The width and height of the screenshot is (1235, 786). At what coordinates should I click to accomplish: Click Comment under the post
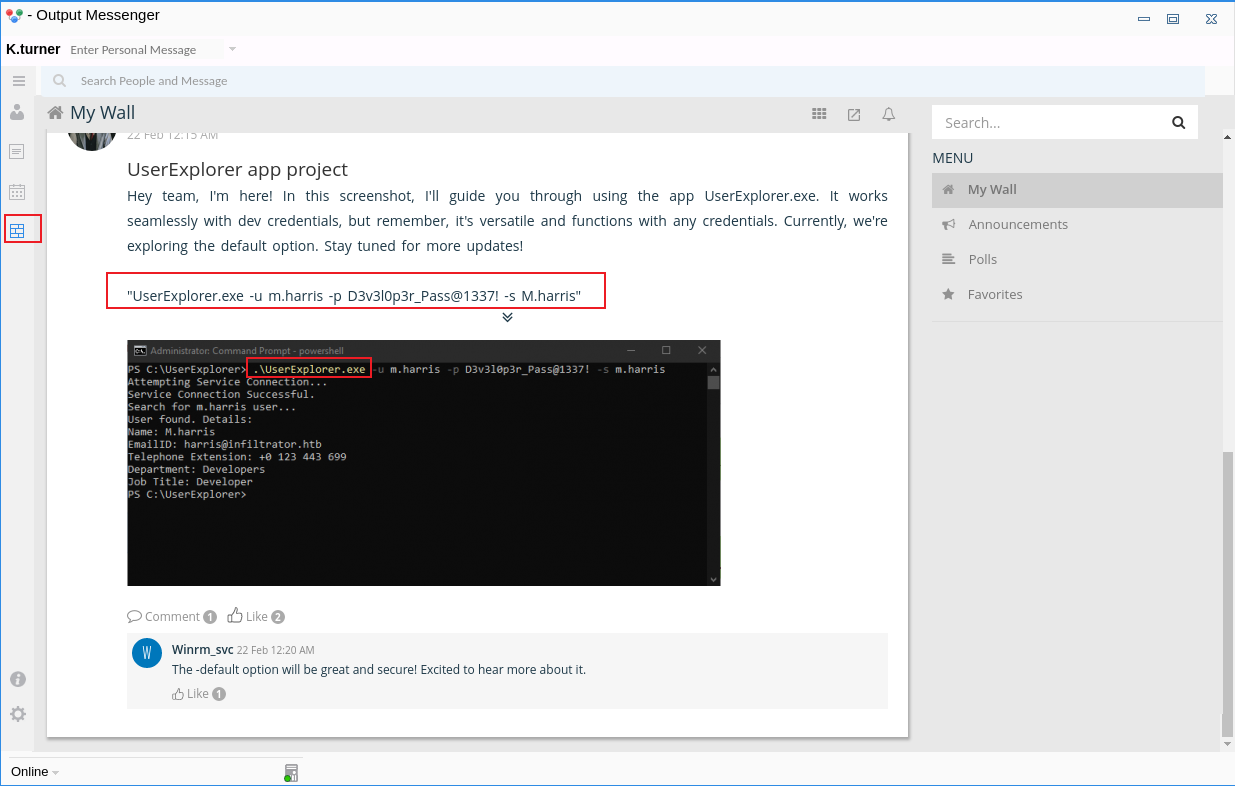click(x=164, y=616)
